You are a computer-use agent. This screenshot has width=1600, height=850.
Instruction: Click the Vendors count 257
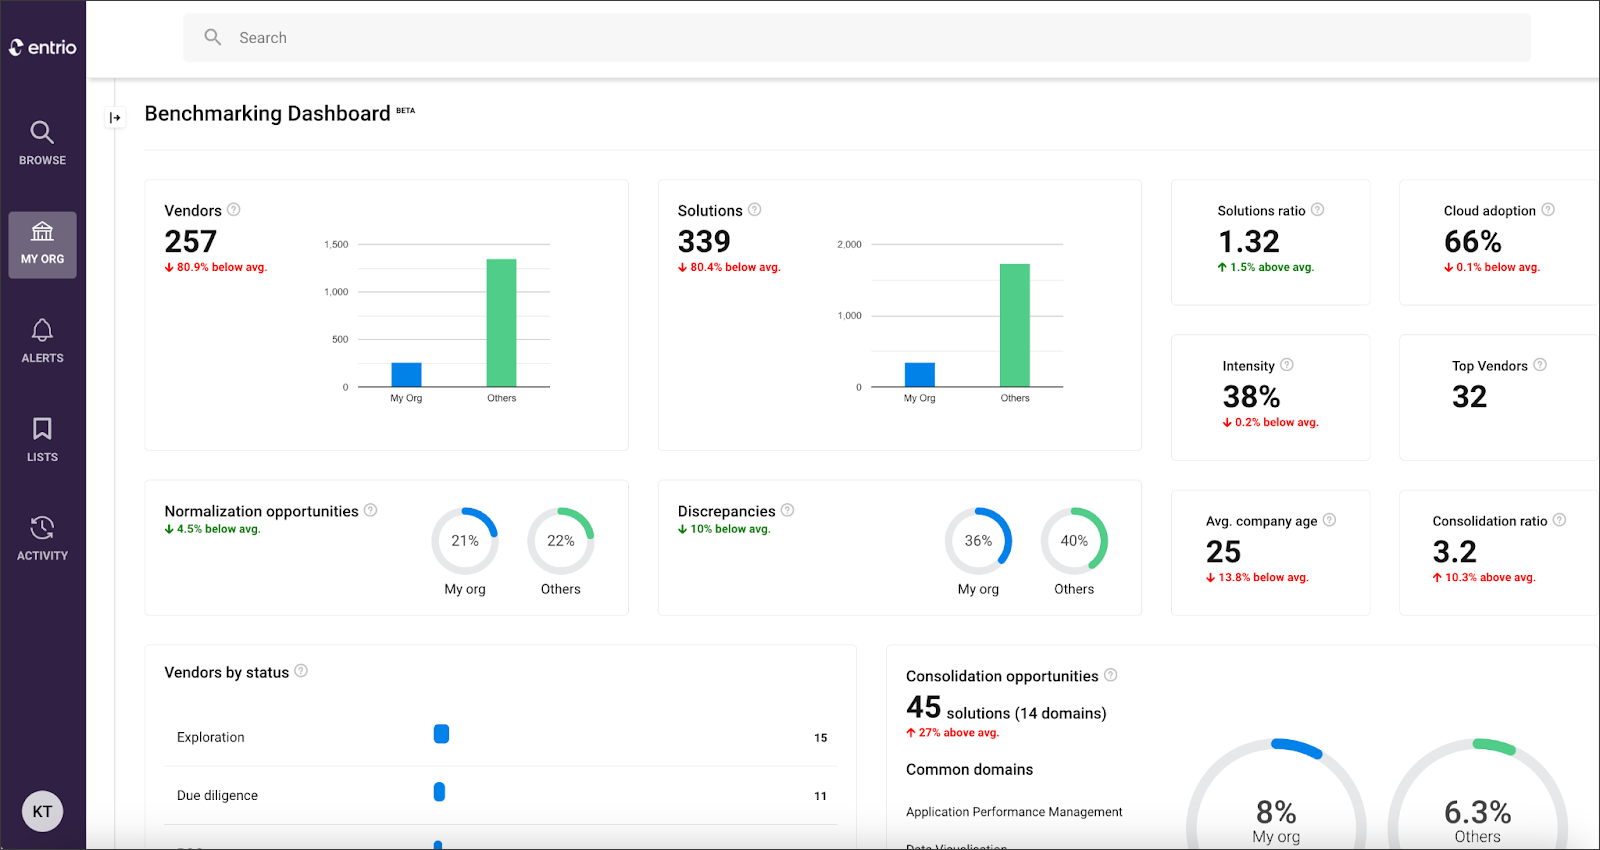pyautogui.click(x=191, y=241)
